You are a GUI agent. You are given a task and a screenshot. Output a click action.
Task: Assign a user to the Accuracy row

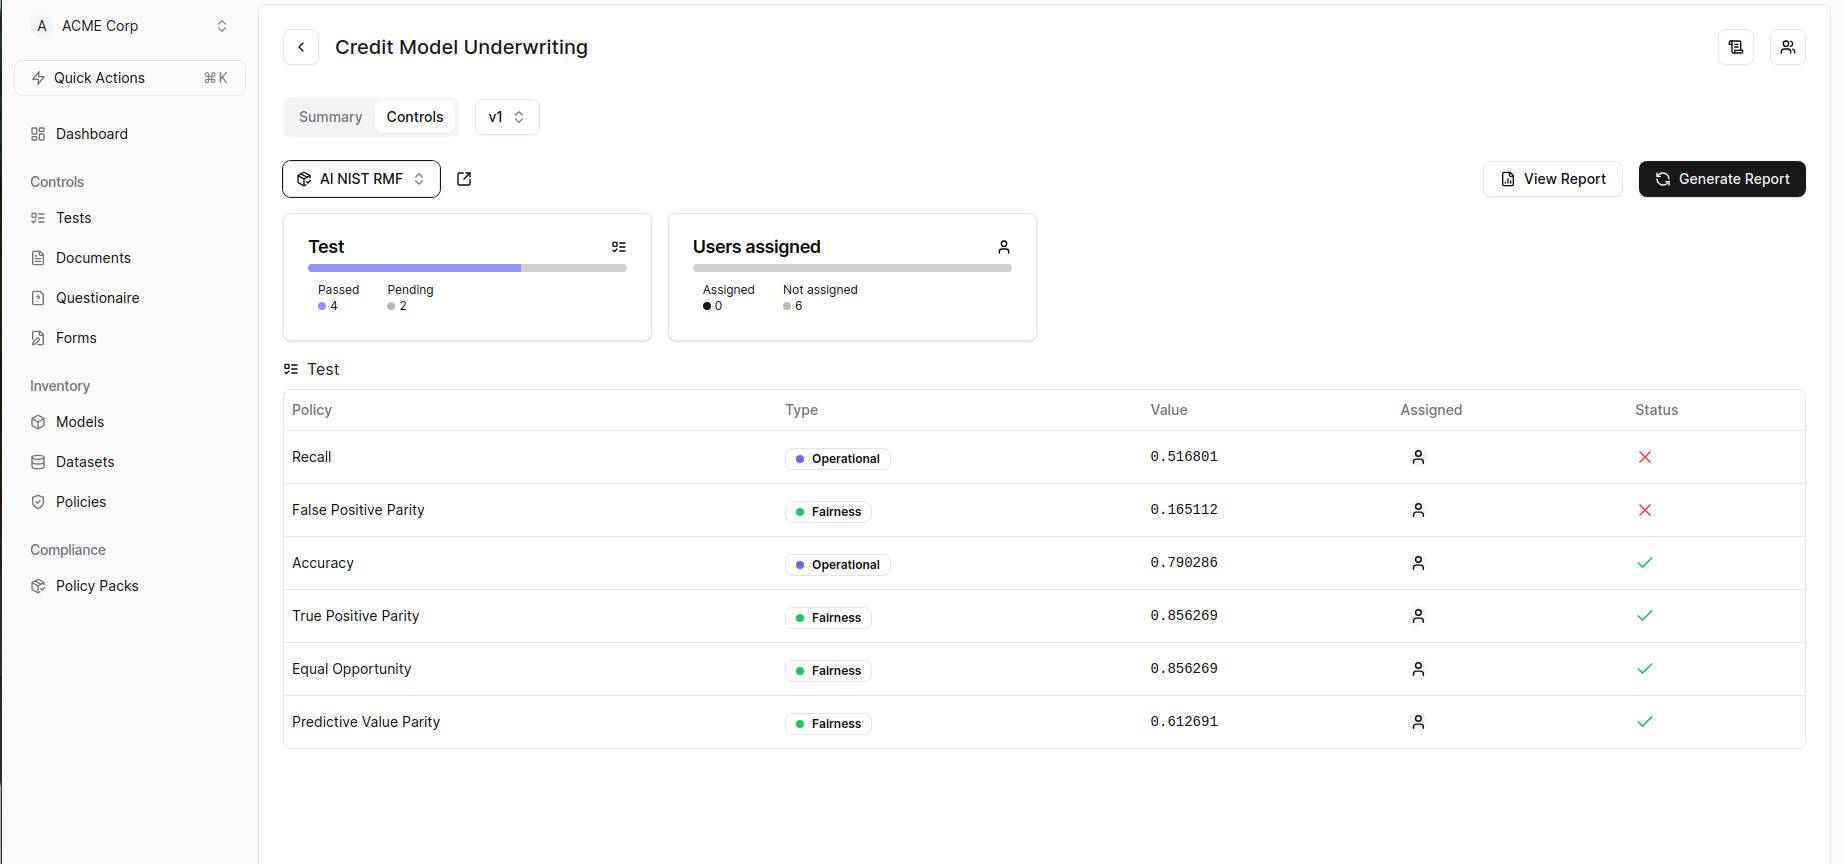pos(1418,563)
